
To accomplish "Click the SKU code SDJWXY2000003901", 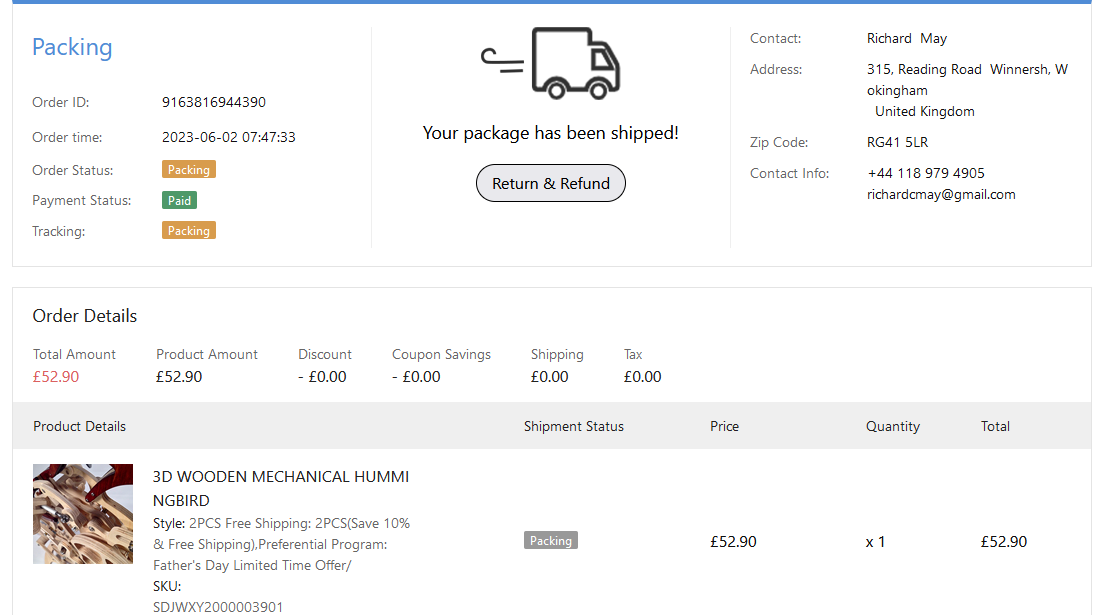I will [218, 607].
